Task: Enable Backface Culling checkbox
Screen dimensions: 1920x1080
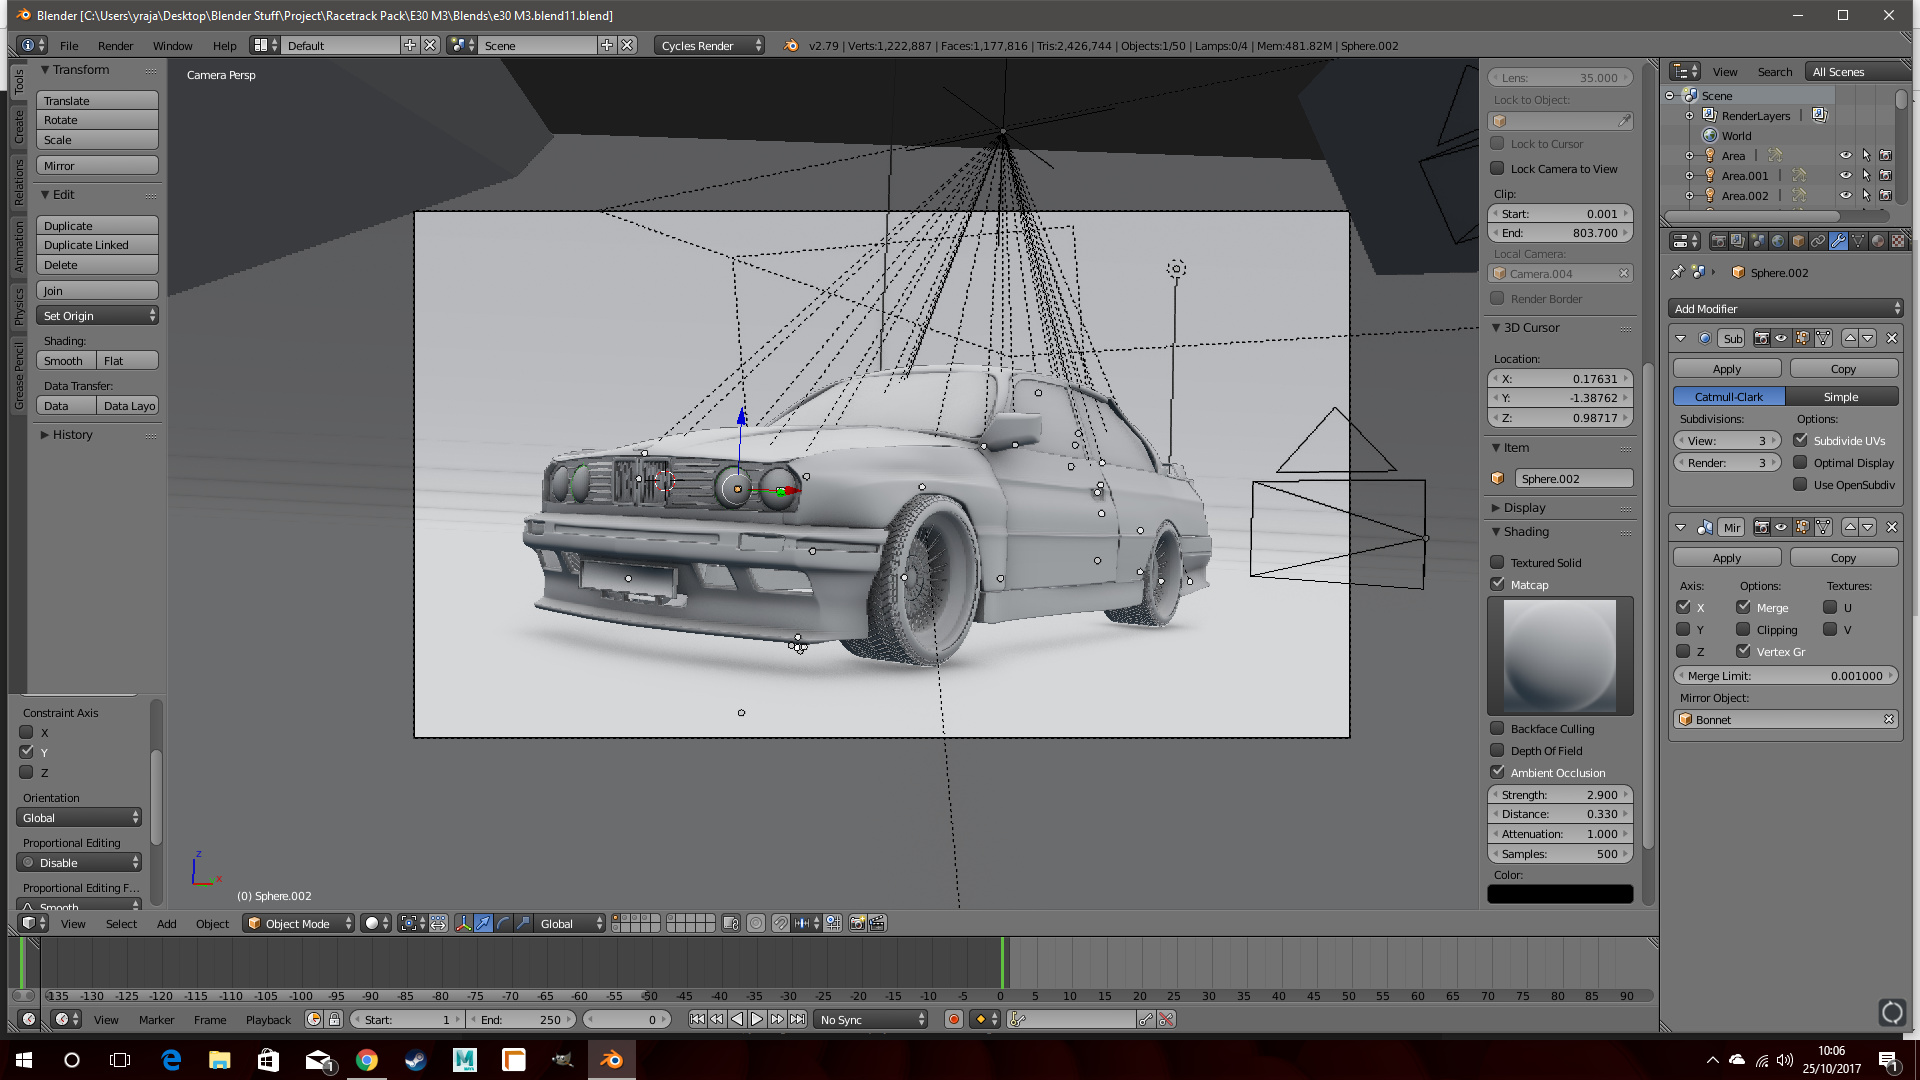Action: pyautogui.click(x=1497, y=728)
